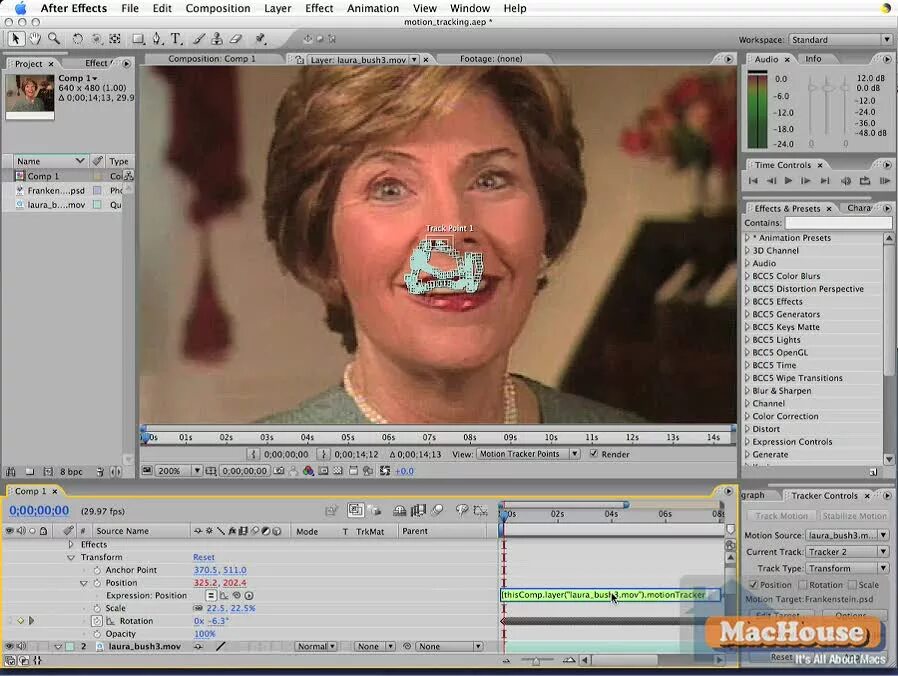Click the Reset link for Transform
Viewport: 898px width, 676px height.
point(204,557)
